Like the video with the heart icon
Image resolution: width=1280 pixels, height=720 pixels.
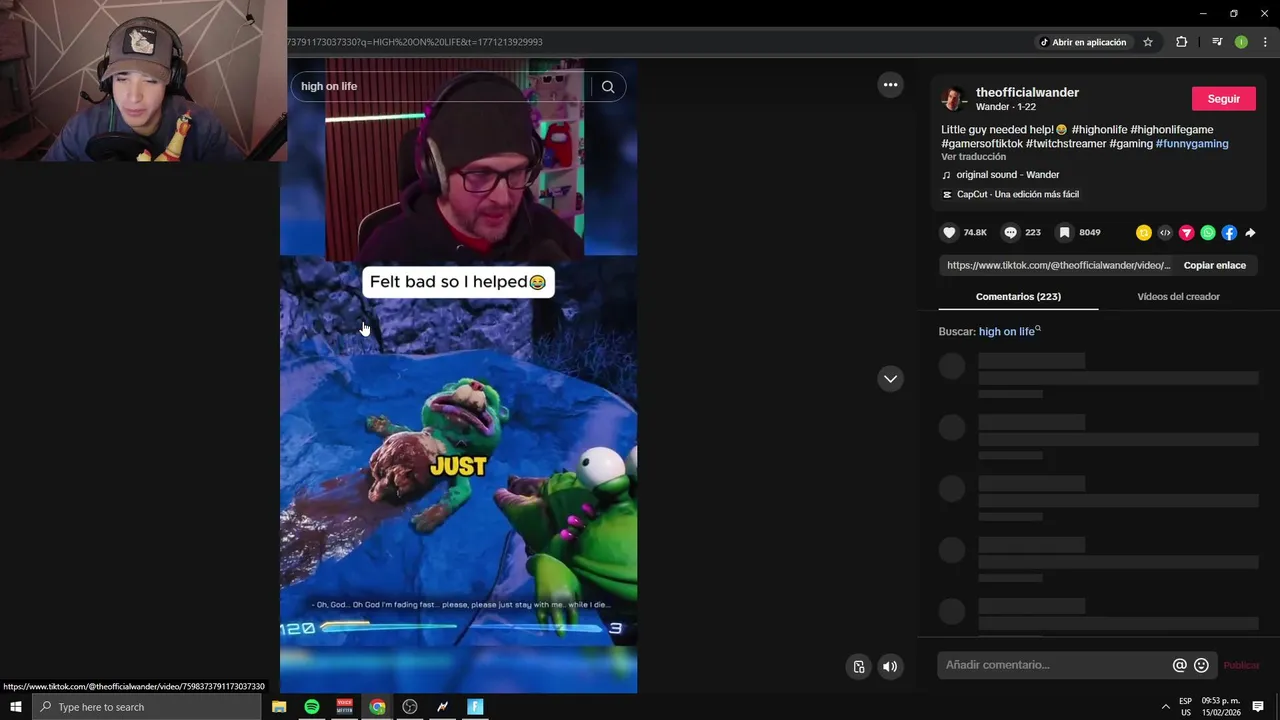click(x=949, y=232)
